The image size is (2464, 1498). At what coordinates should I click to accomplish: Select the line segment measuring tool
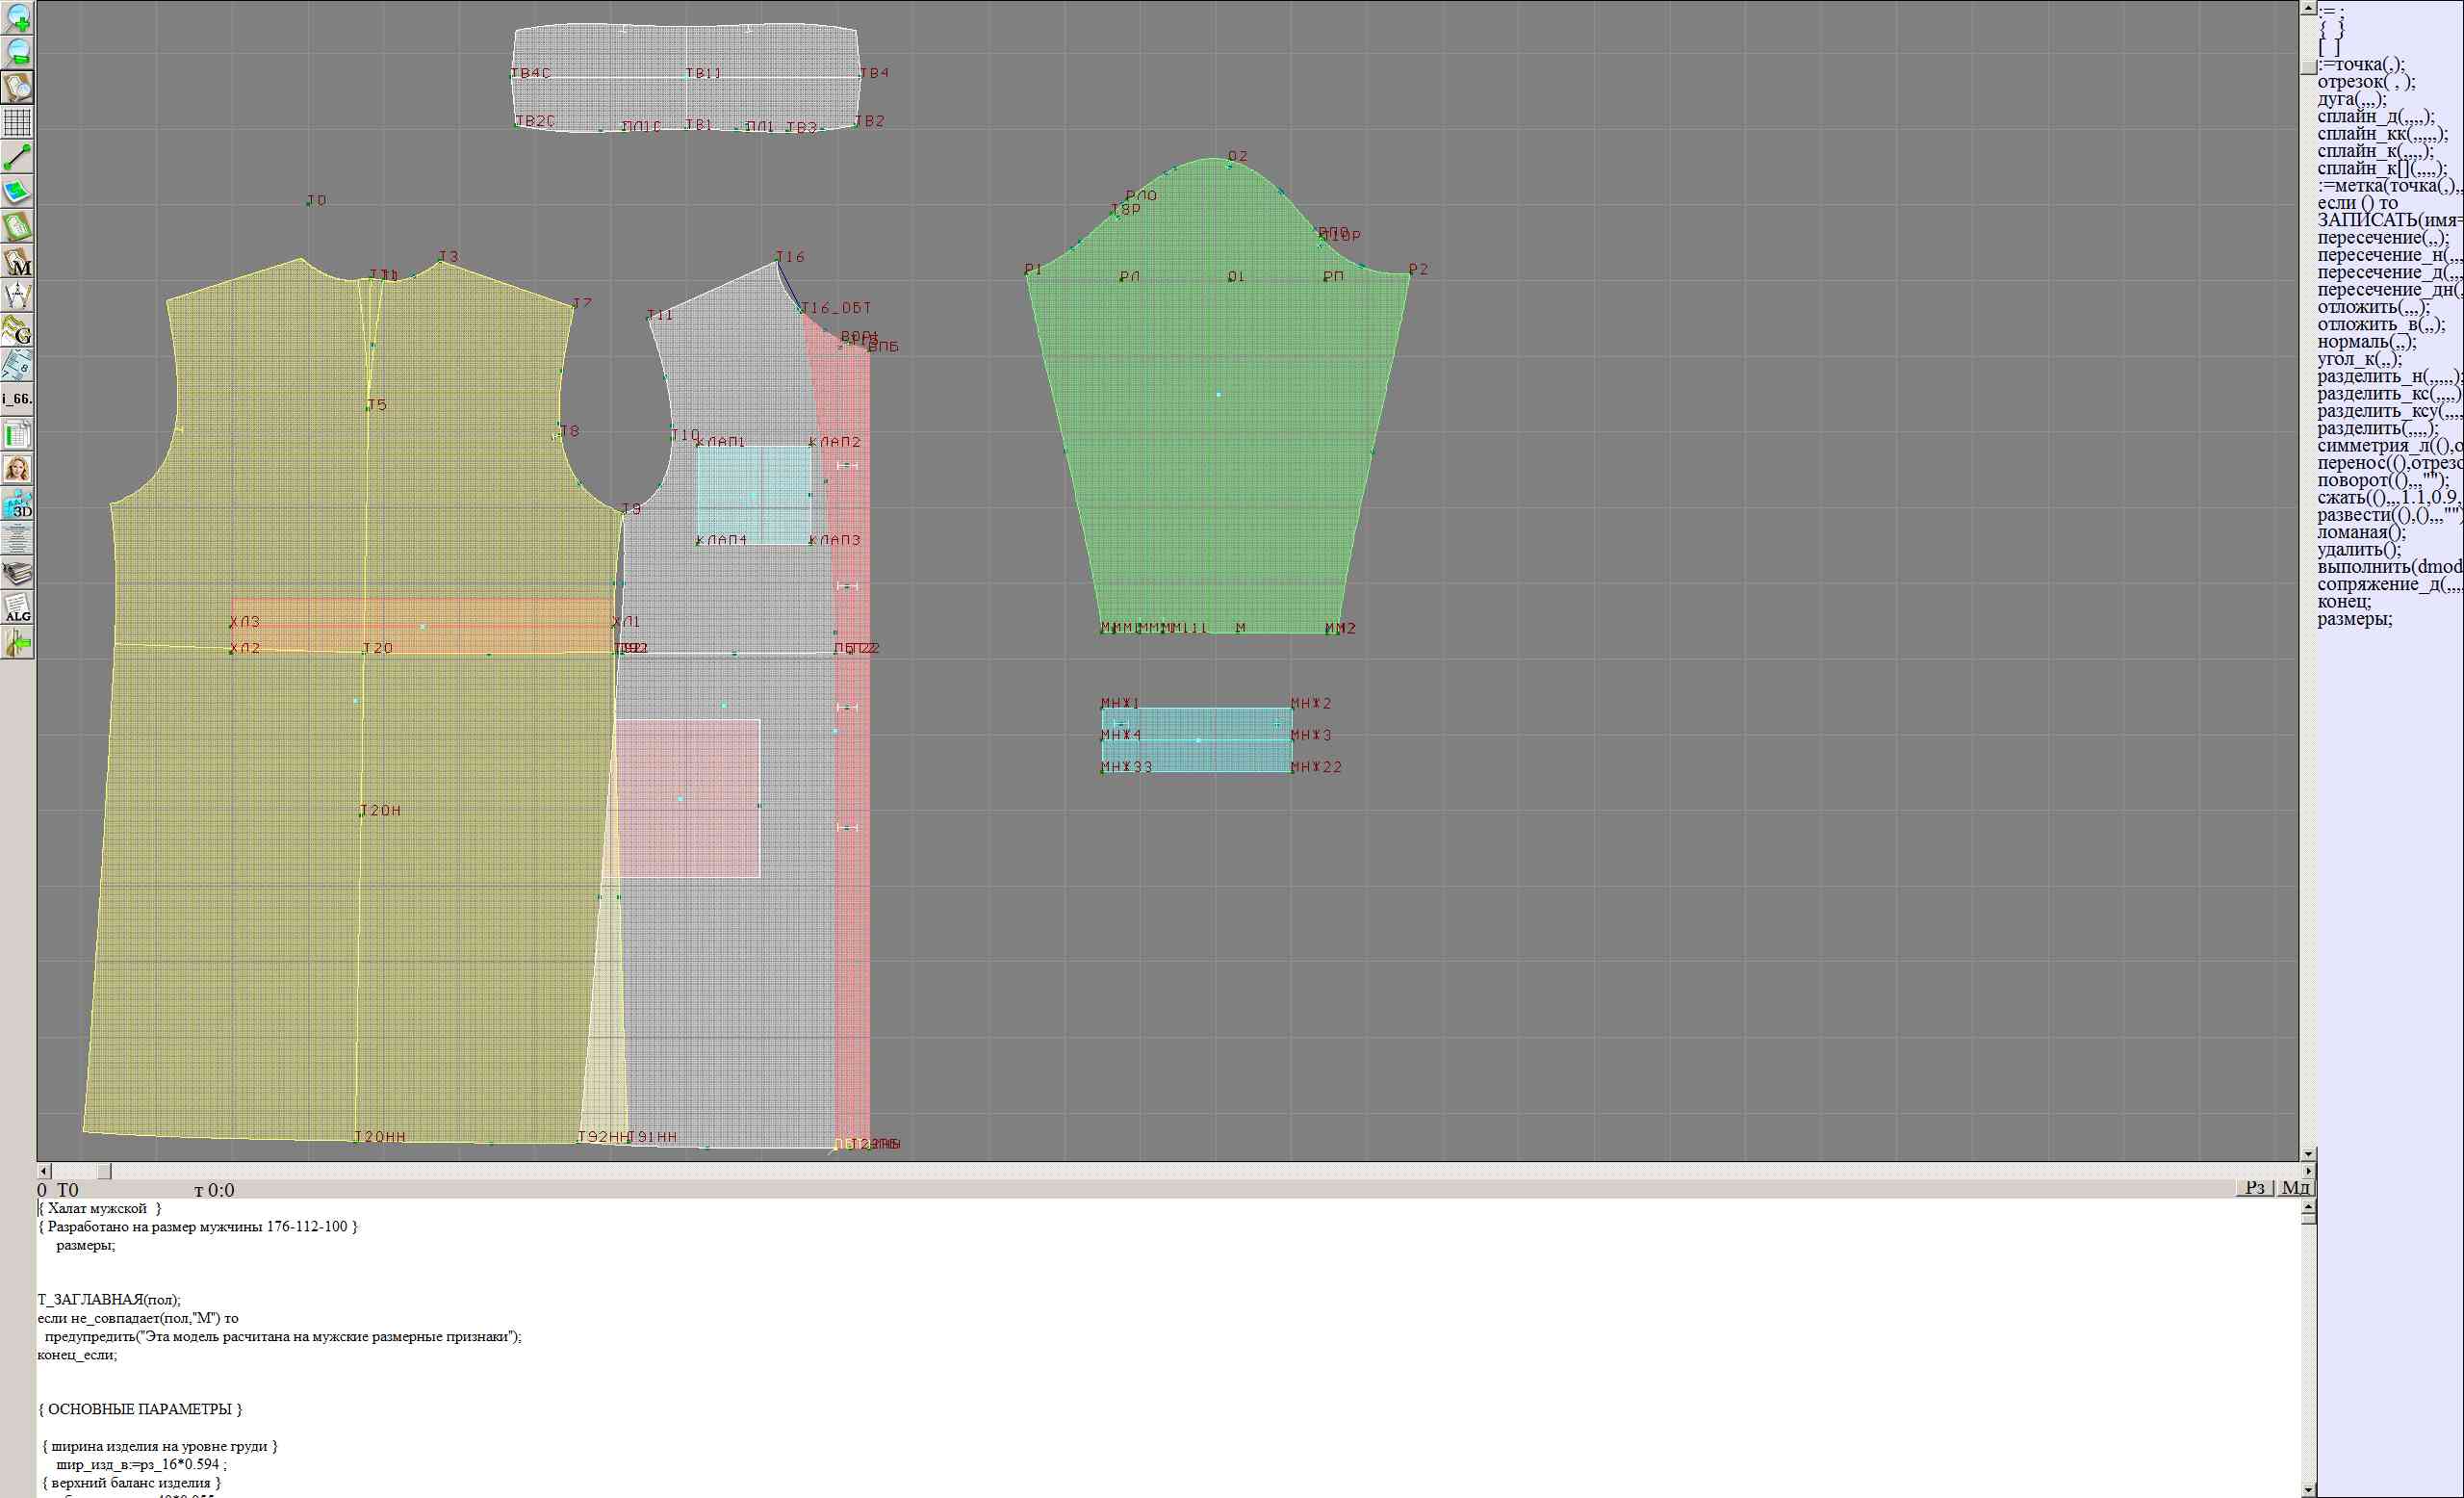point(17,157)
